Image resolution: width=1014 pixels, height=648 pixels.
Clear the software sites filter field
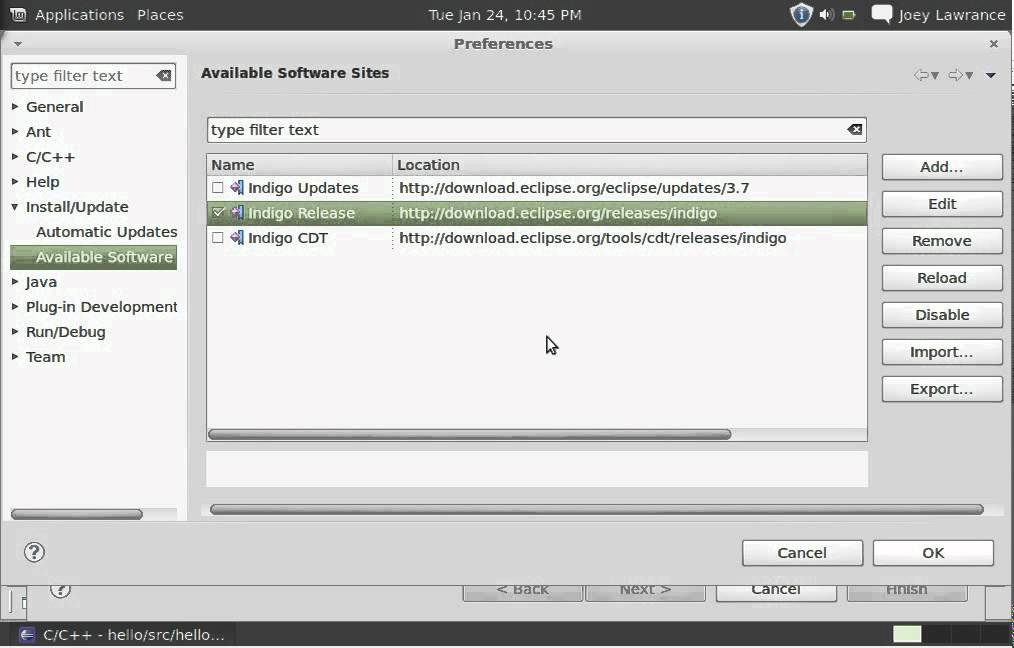(855, 129)
